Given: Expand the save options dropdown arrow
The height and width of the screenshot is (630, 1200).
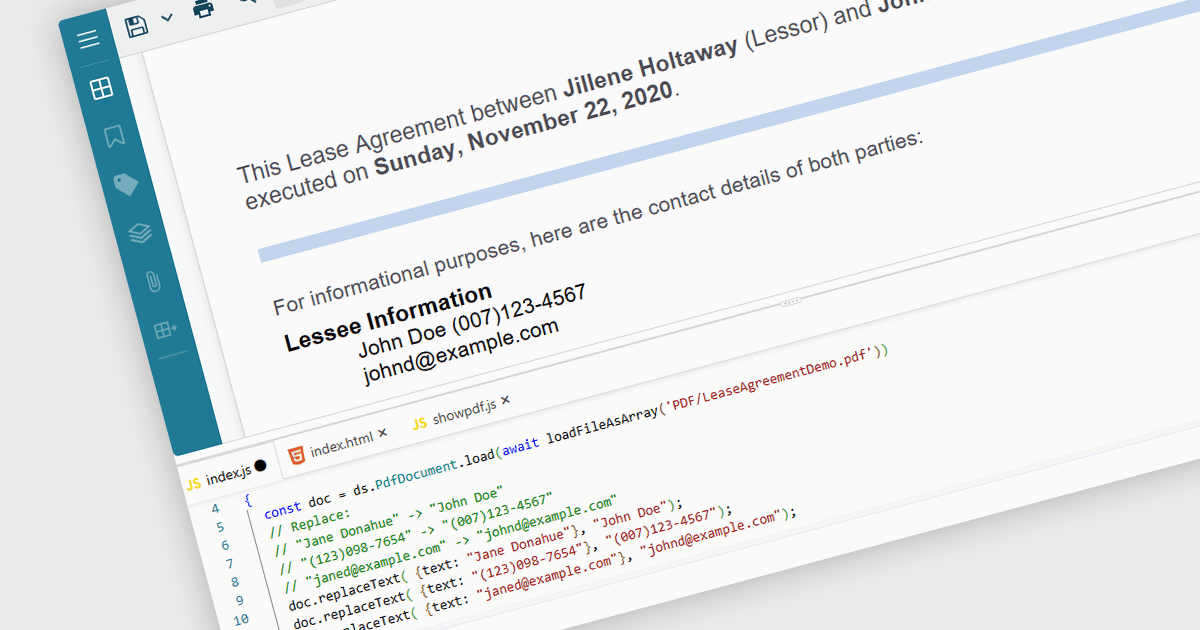Looking at the screenshot, I should pyautogui.click(x=167, y=18).
